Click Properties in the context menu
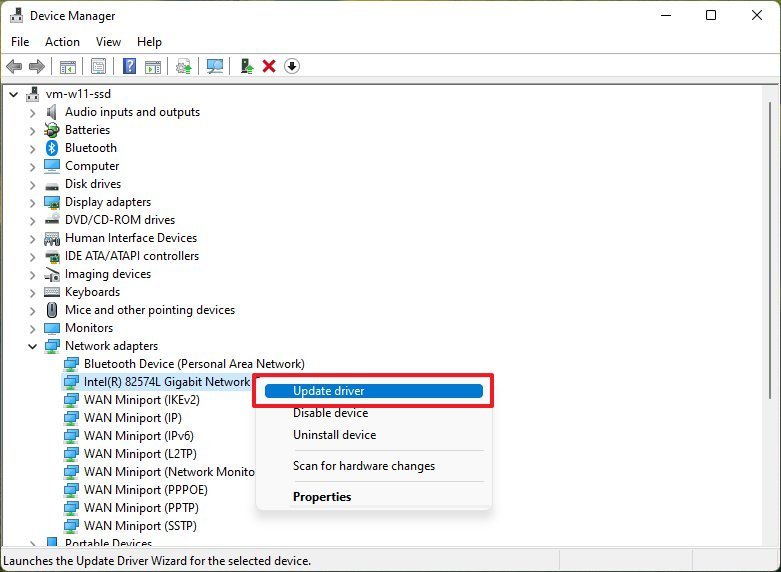Viewport: 781px width, 572px height. (x=321, y=497)
